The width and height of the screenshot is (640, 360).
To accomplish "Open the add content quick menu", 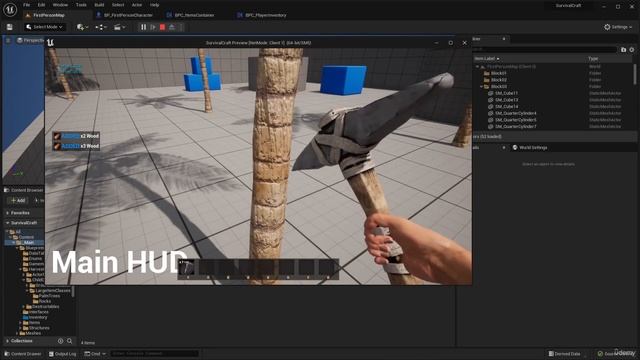I will [x=82, y=27].
